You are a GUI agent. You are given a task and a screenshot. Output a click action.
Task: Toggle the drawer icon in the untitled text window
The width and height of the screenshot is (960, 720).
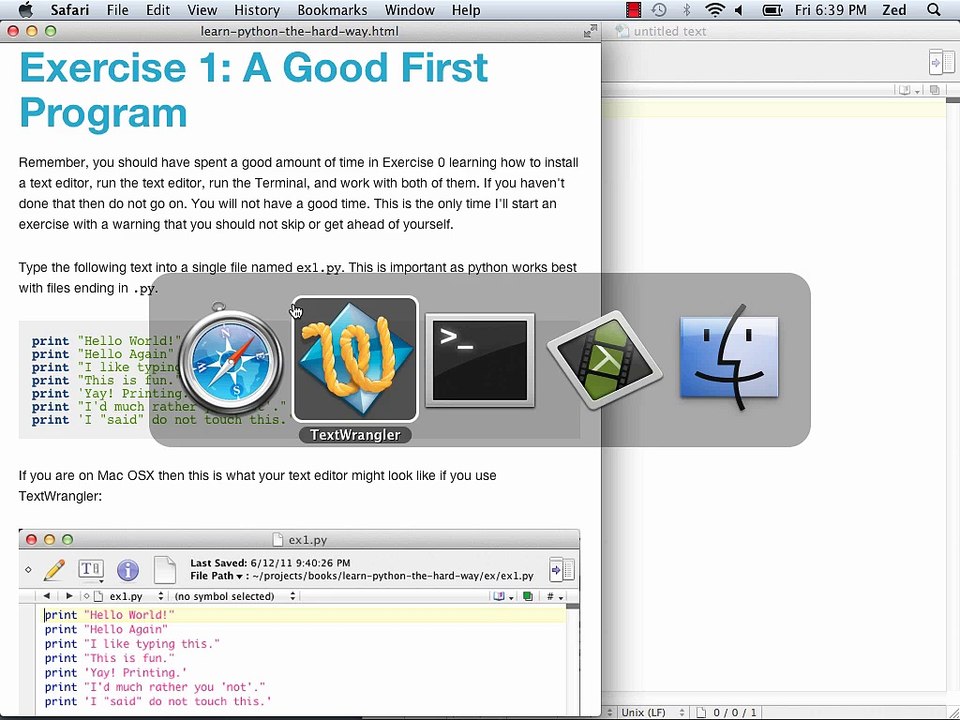tap(942, 62)
